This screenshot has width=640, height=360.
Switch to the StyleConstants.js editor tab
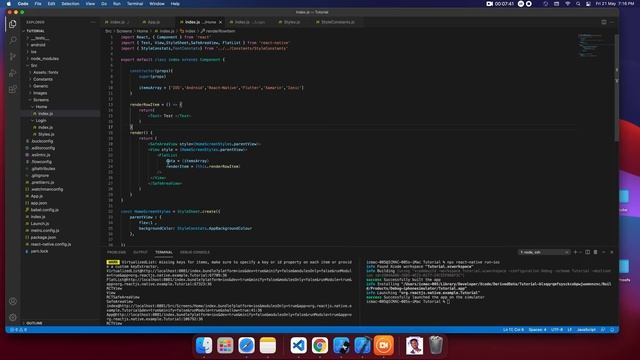click(x=337, y=22)
